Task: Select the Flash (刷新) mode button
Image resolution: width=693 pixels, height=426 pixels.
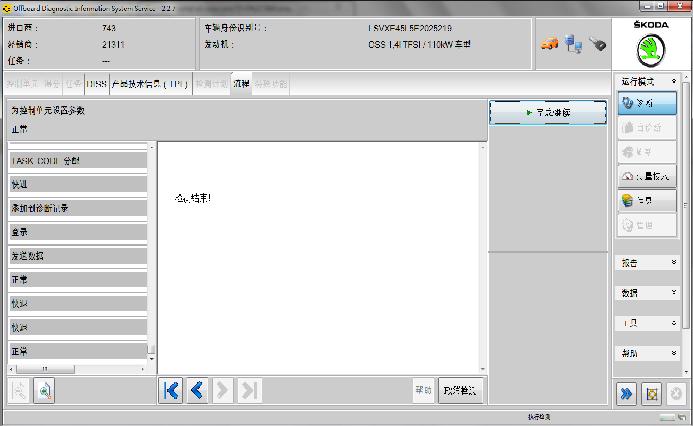Action: click(647, 152)
